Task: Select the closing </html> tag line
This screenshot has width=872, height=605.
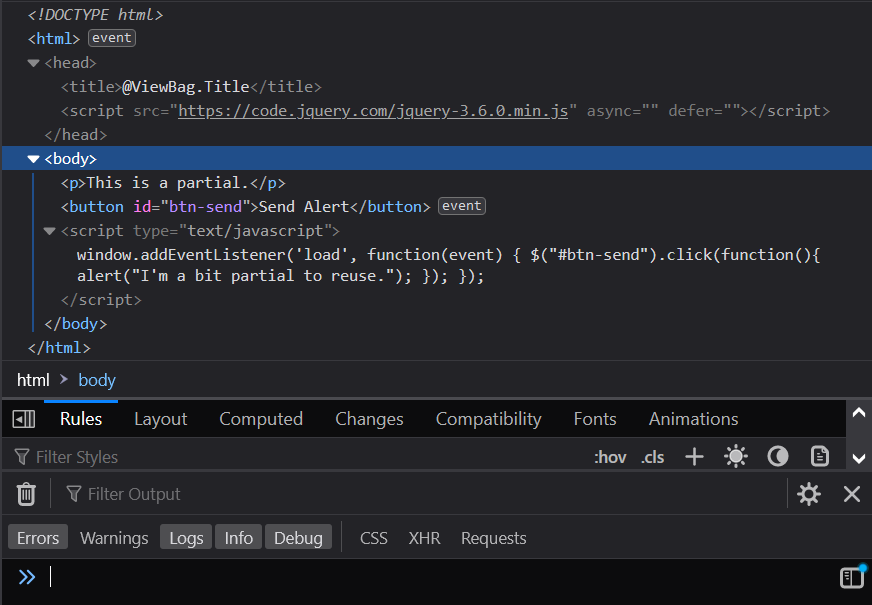Action: (x=59, y=348)
